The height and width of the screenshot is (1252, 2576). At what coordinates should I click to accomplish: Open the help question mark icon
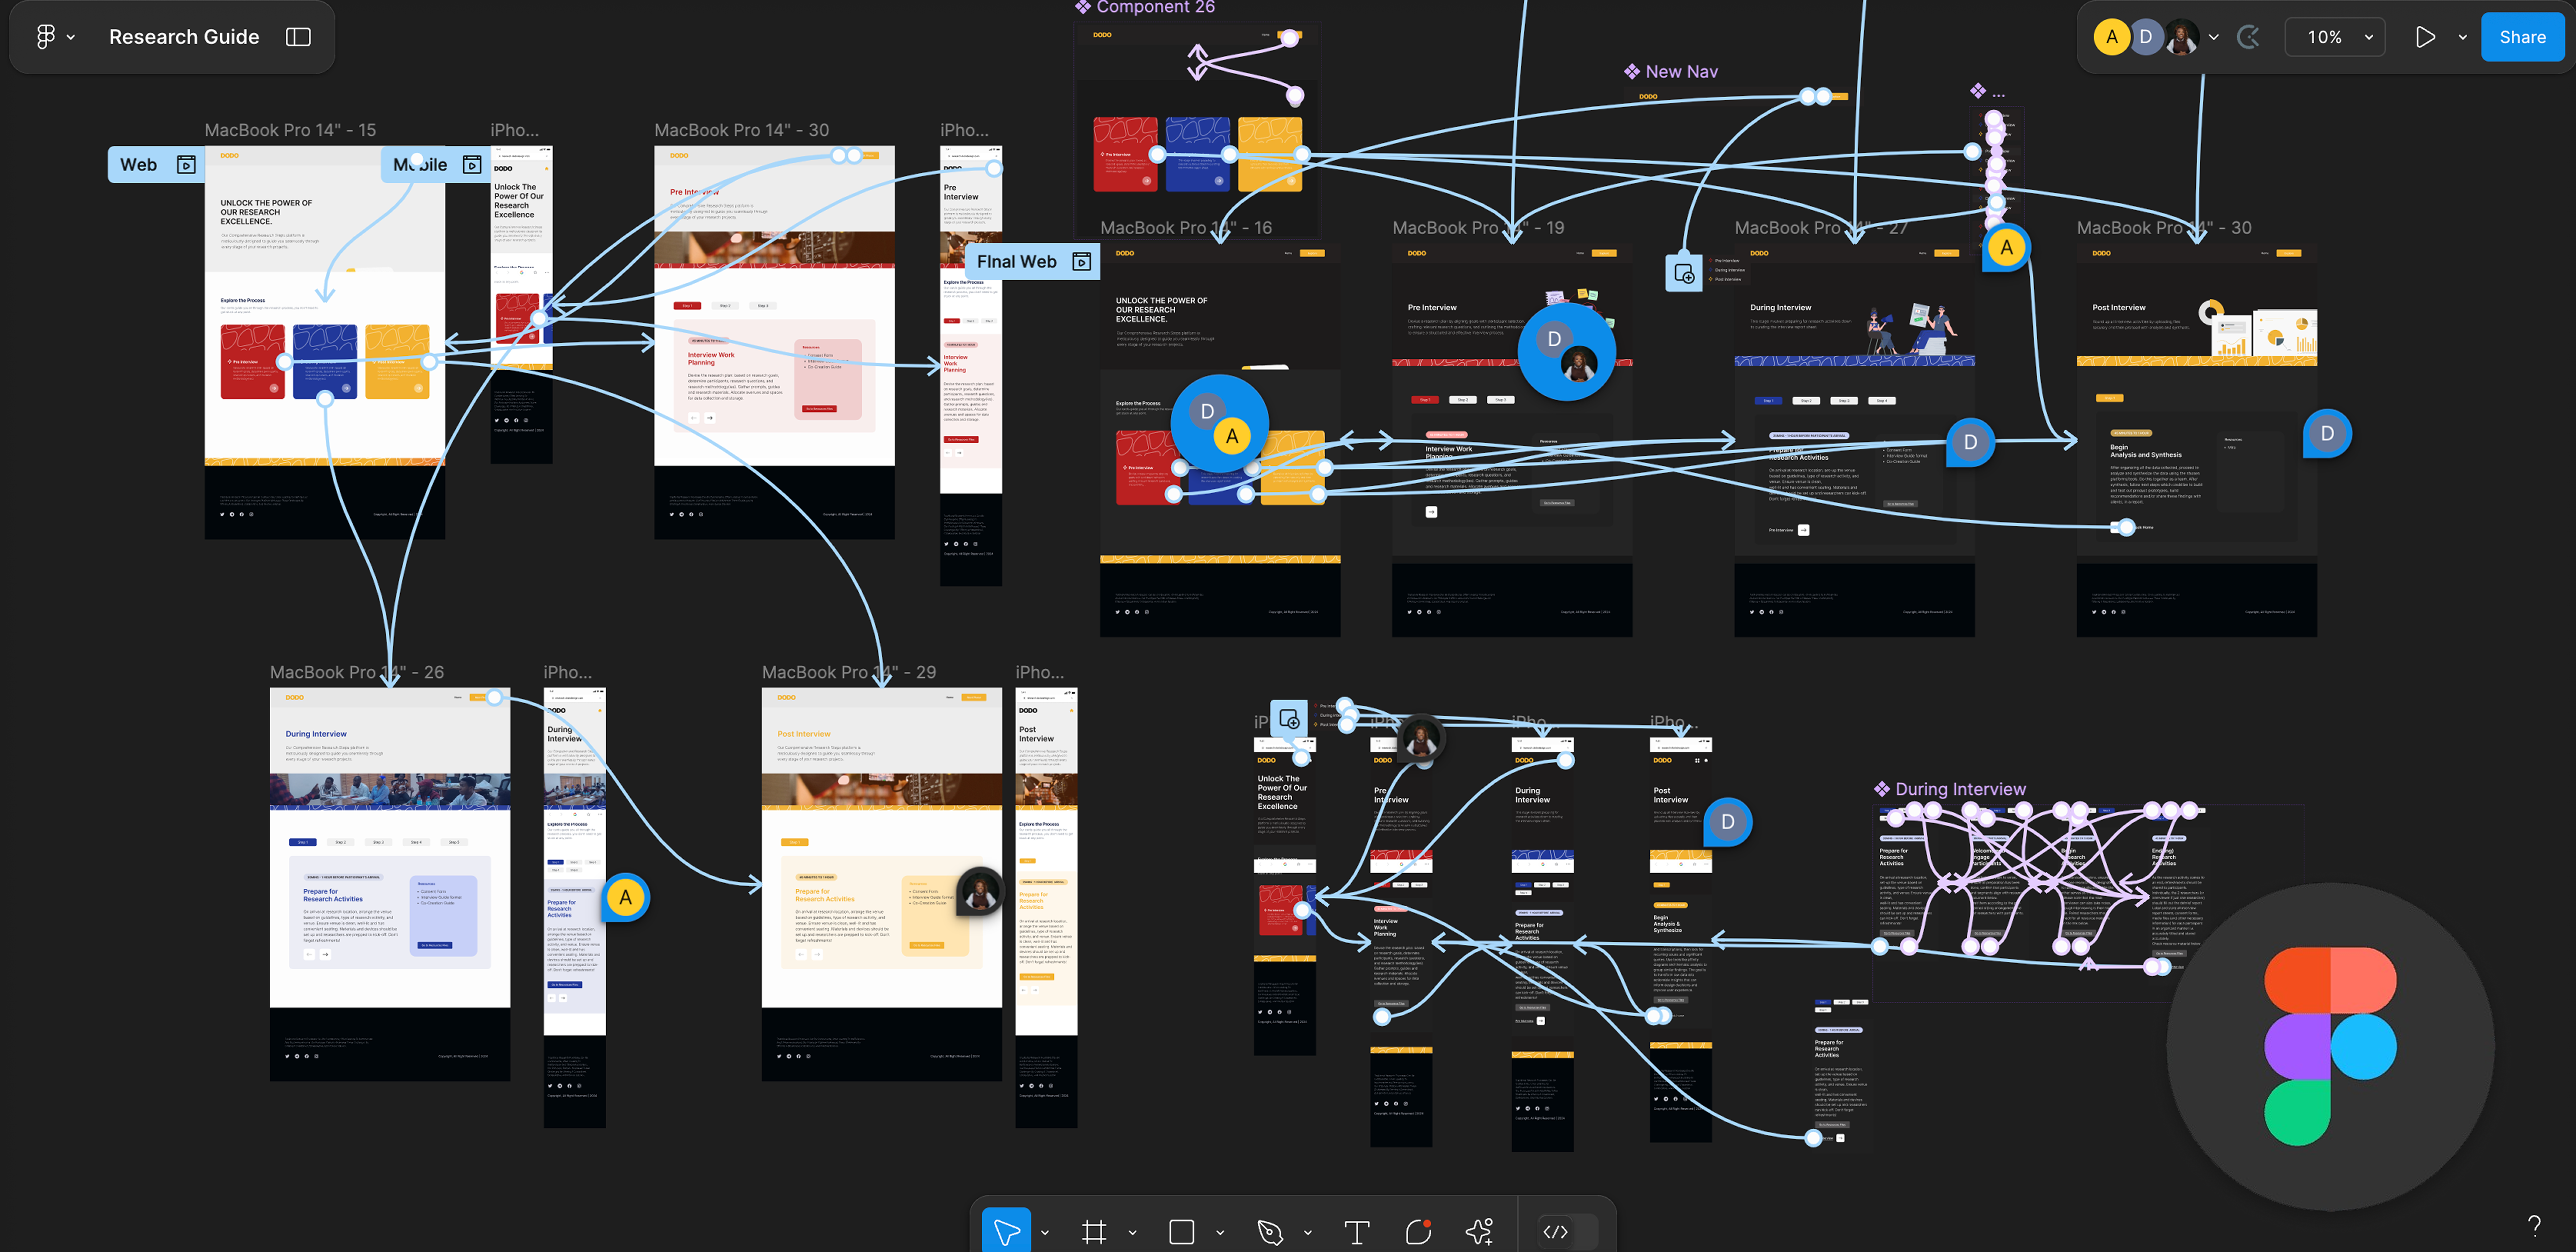click(x=2534, y=1225)
